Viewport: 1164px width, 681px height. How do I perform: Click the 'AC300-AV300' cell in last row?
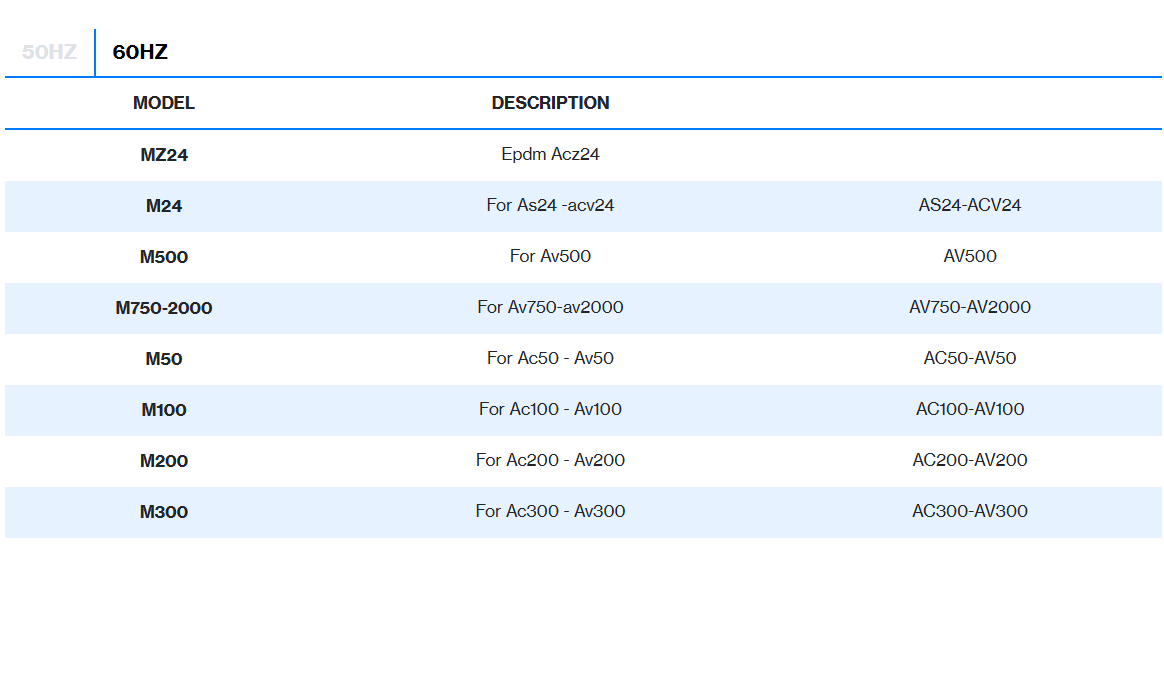970,512
